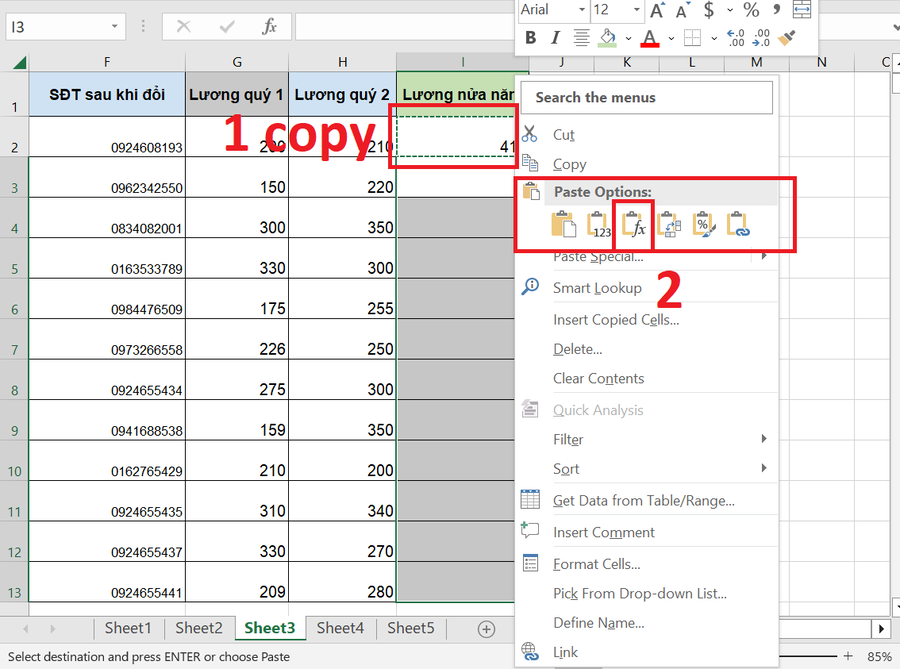Select the Format Painter brush
This screenshot has width=900, height=669.
point(786,38)
